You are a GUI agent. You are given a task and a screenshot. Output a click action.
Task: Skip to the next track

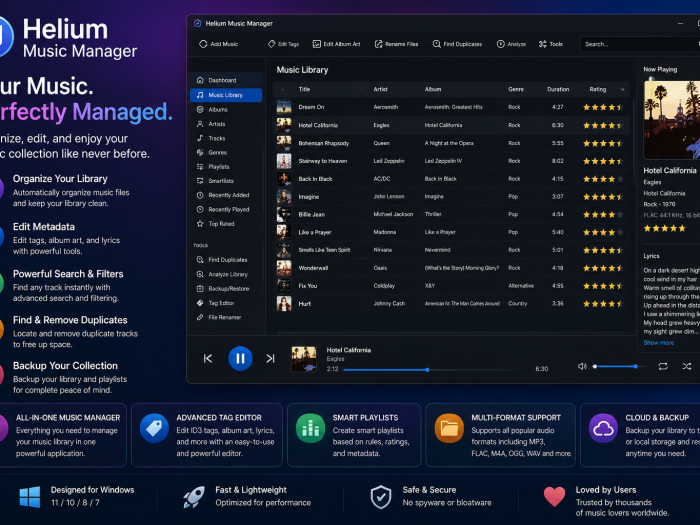(270, 358)
